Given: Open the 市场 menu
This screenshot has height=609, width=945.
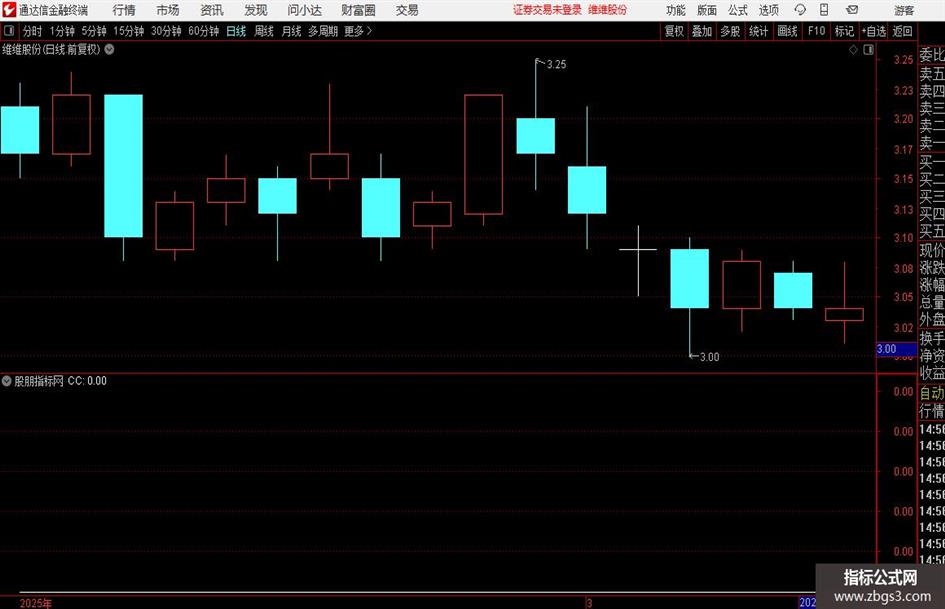Looking at the screenshot, I should (168, 10).
